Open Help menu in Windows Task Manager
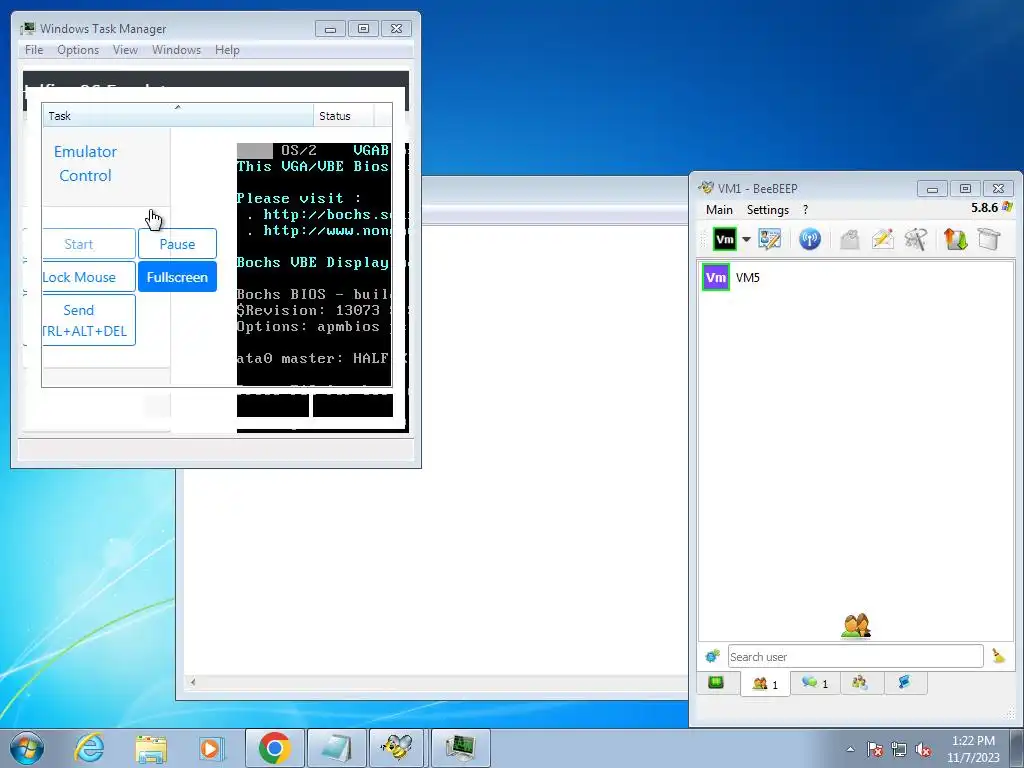Viewport: 1024px width, 768px height. [227, 50]
